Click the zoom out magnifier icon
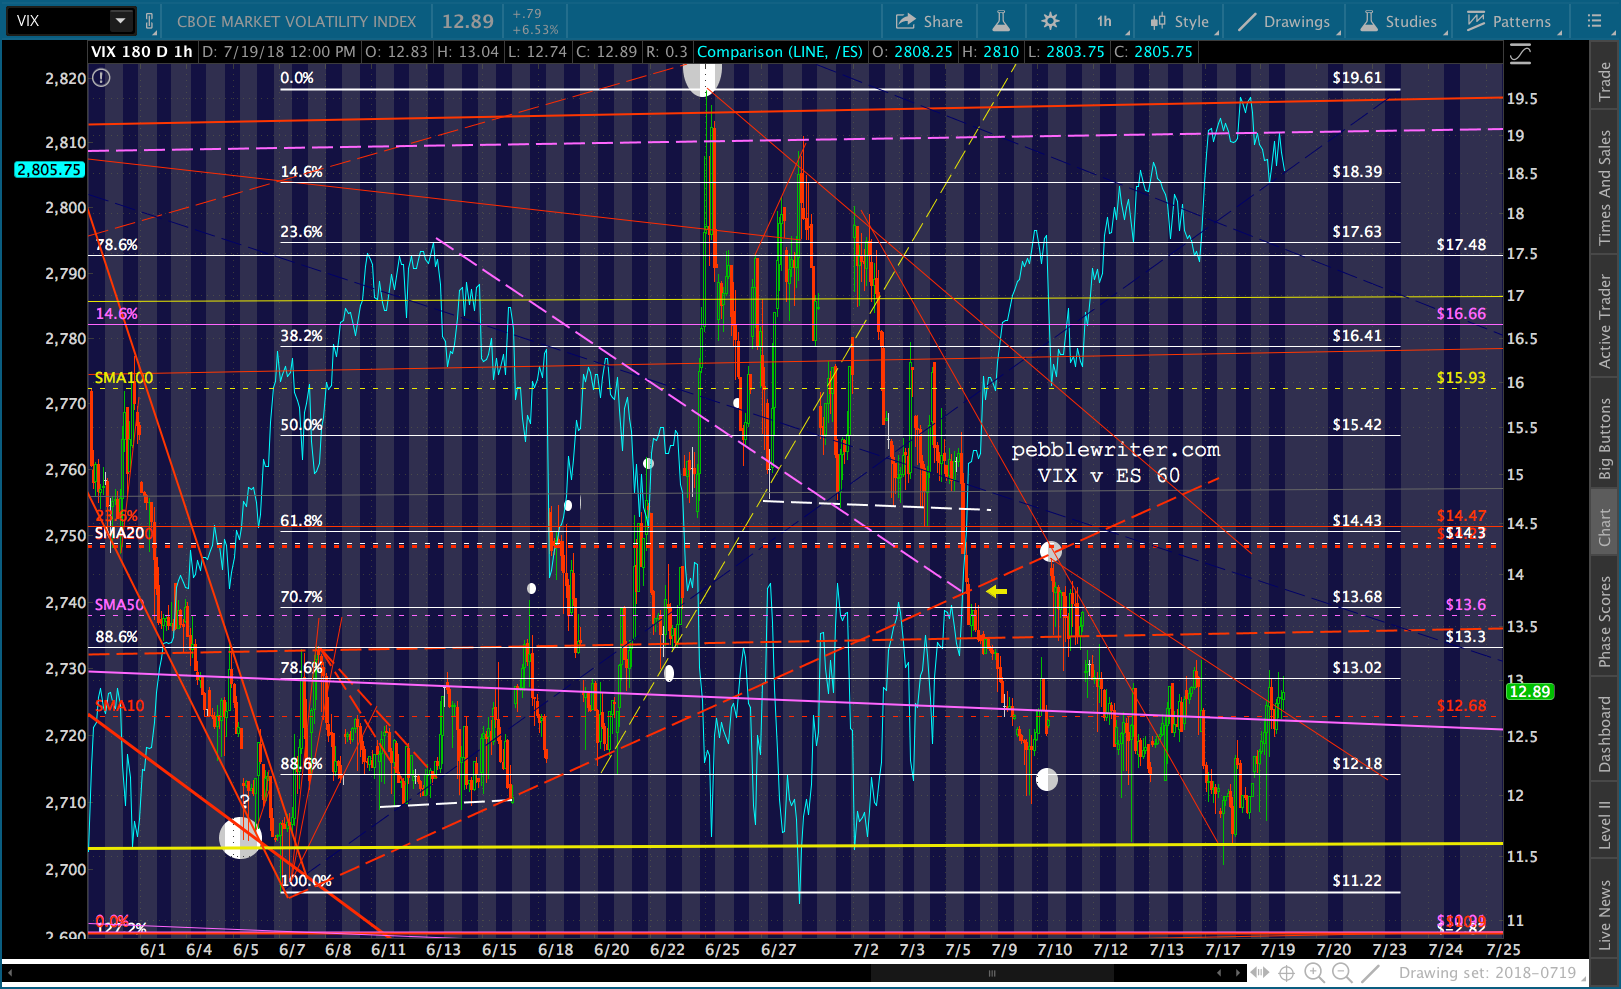The height and width of the screenshot is (989, 1621). click(x=1342, y=973)
